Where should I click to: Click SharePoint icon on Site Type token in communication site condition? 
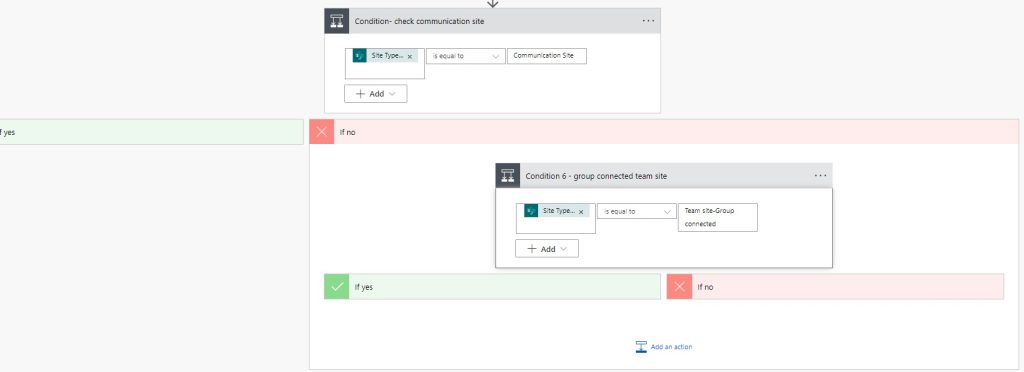(360, 56)
